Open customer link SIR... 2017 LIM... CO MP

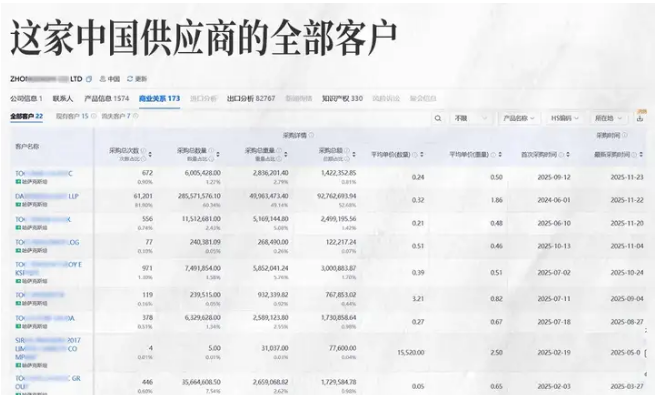point(48,349)
